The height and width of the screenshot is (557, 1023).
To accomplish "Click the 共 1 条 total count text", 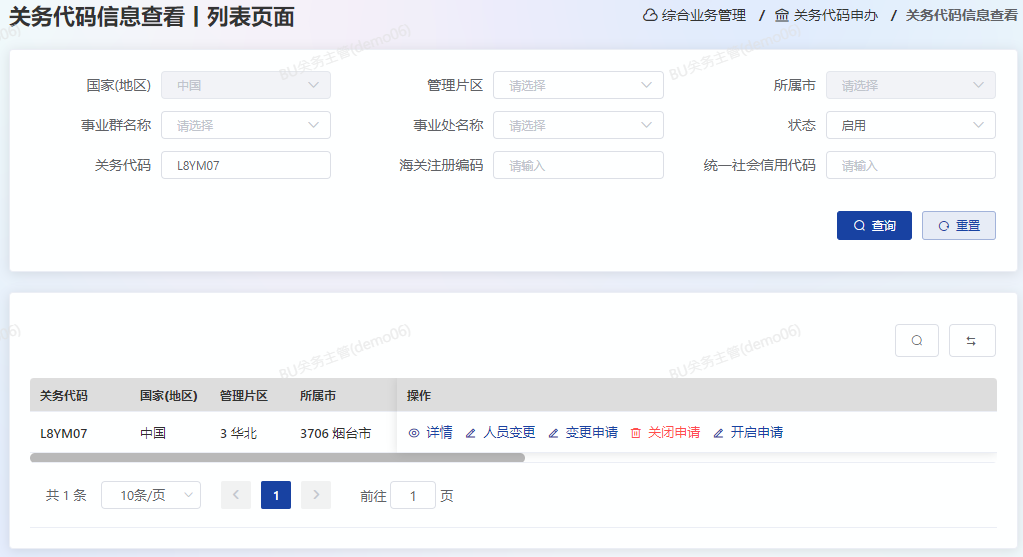I will pyautogui.click(x=66, y=496).
